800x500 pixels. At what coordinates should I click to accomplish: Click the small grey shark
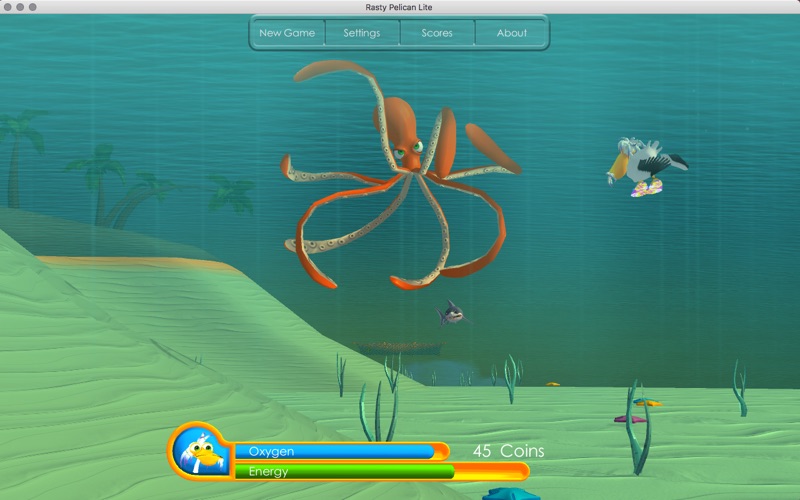[x=452, y=313]
